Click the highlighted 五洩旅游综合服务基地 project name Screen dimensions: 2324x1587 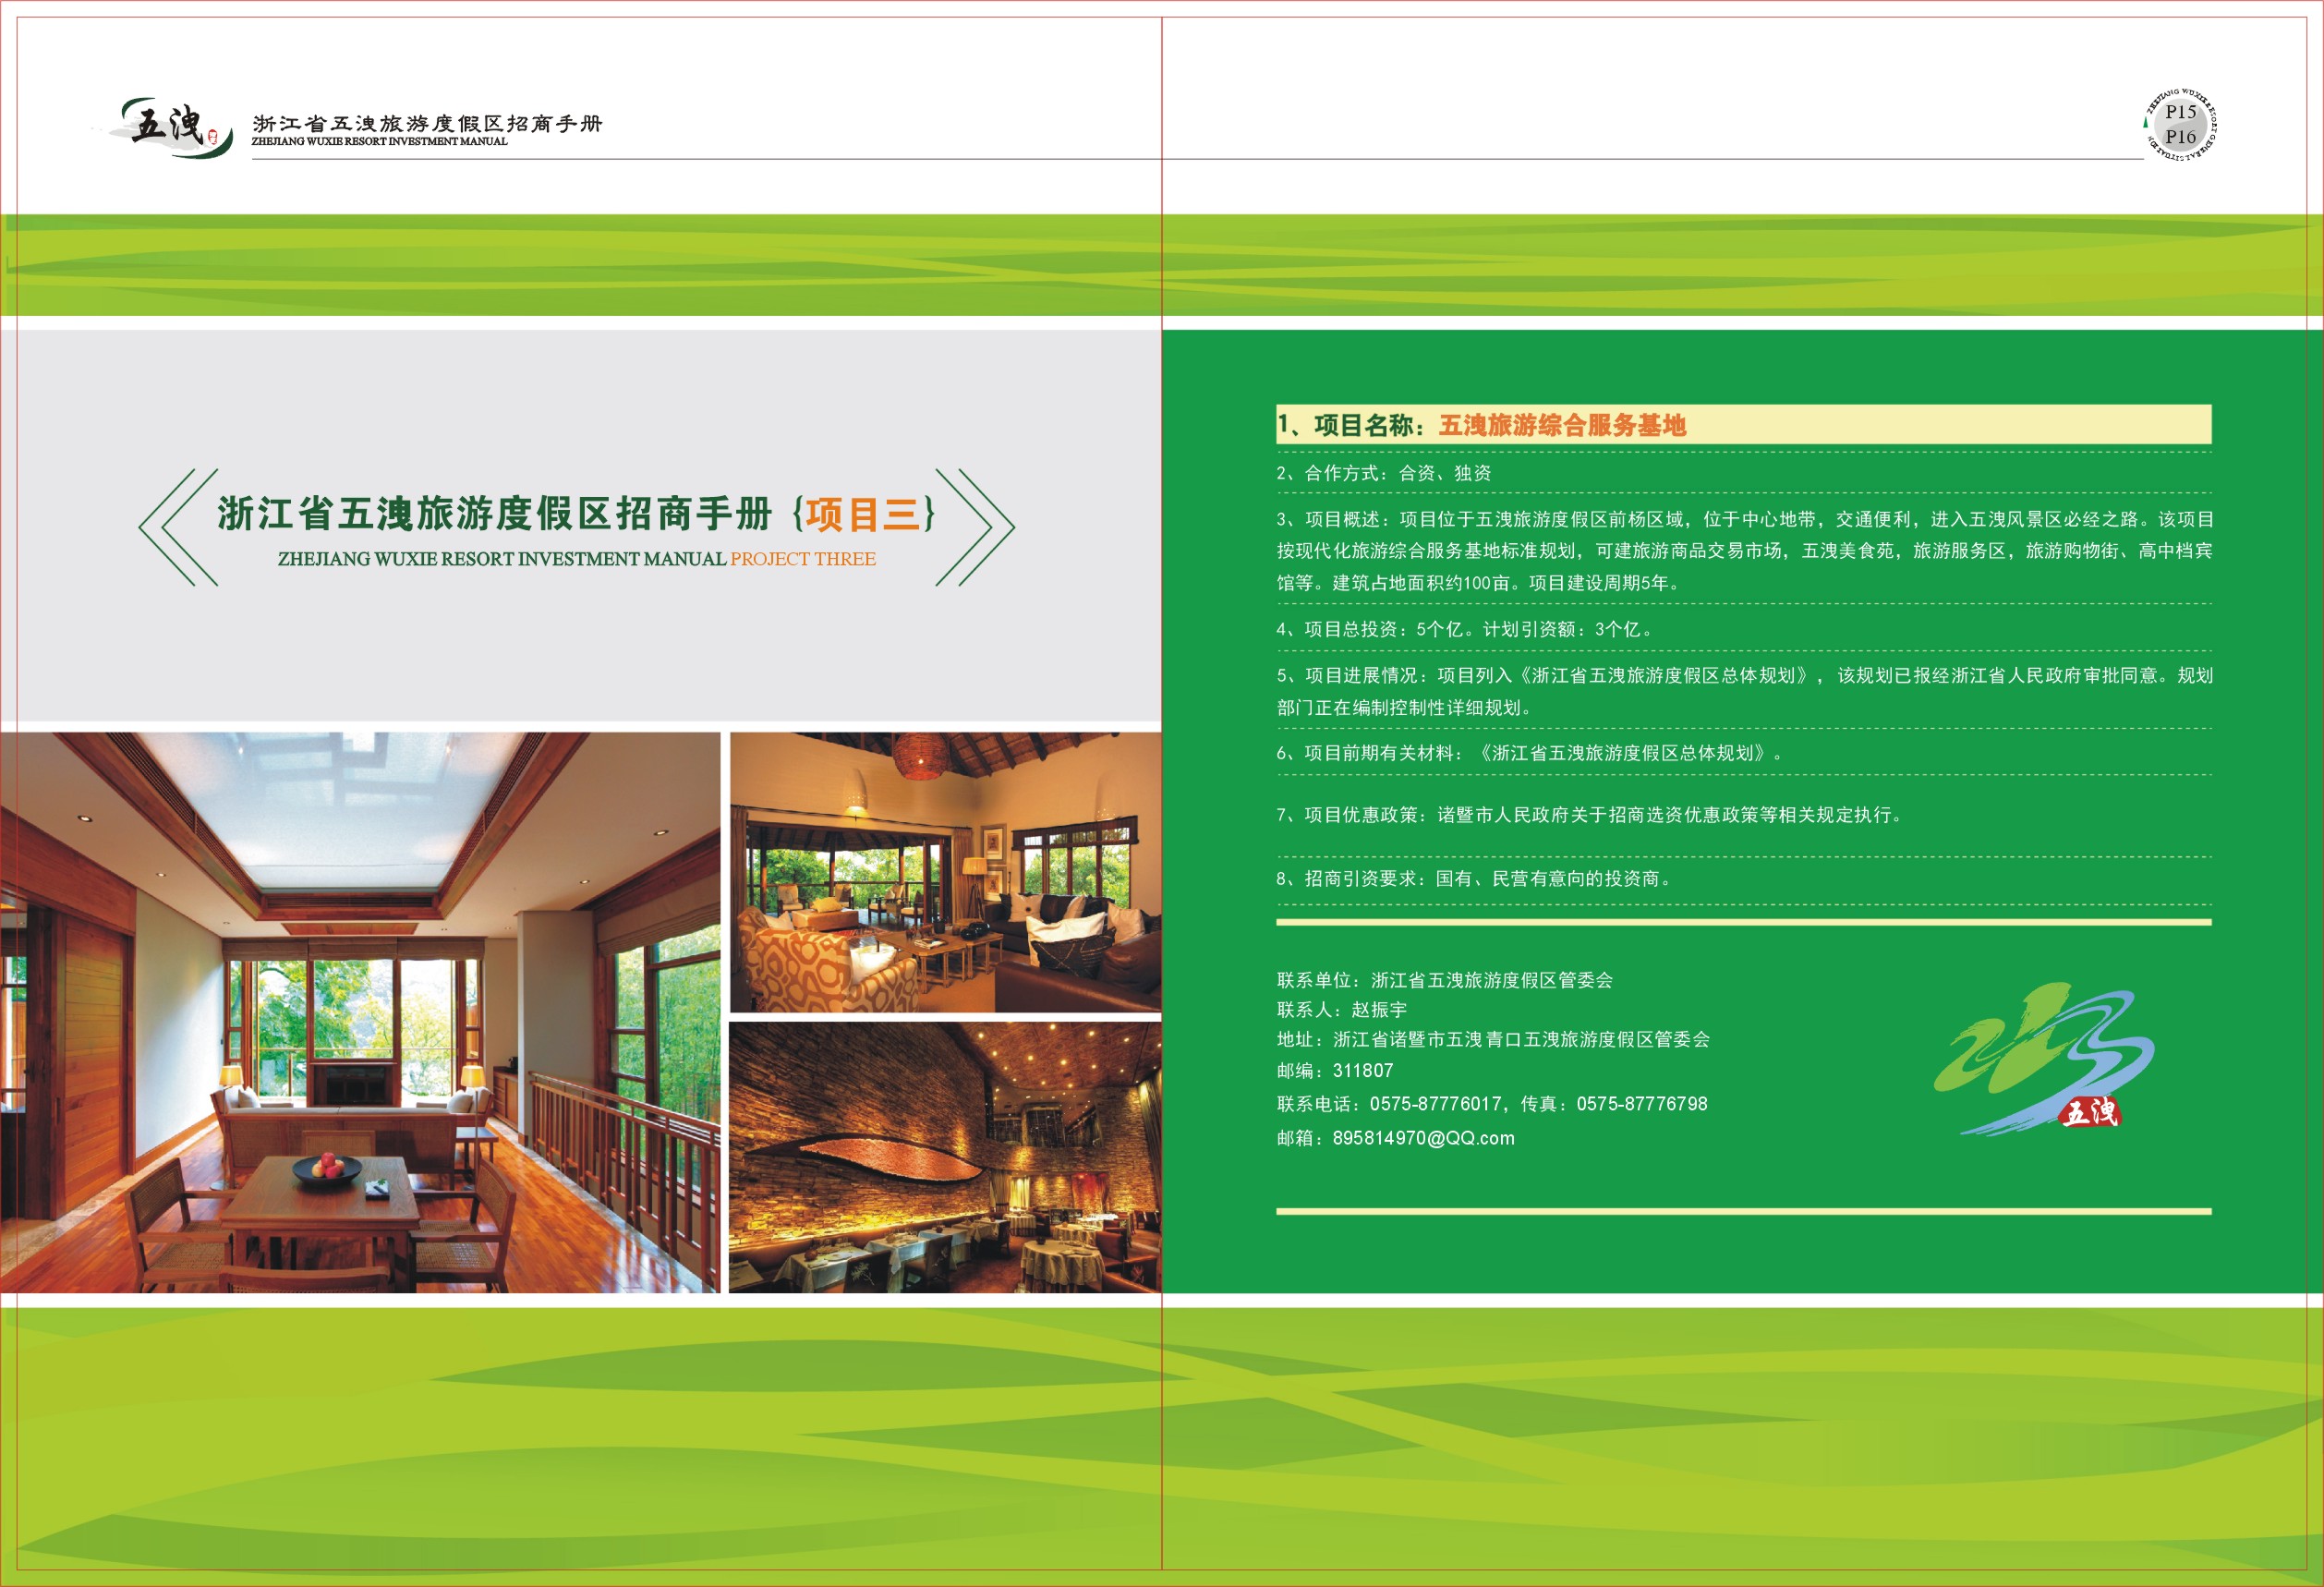click(1562, 426)
